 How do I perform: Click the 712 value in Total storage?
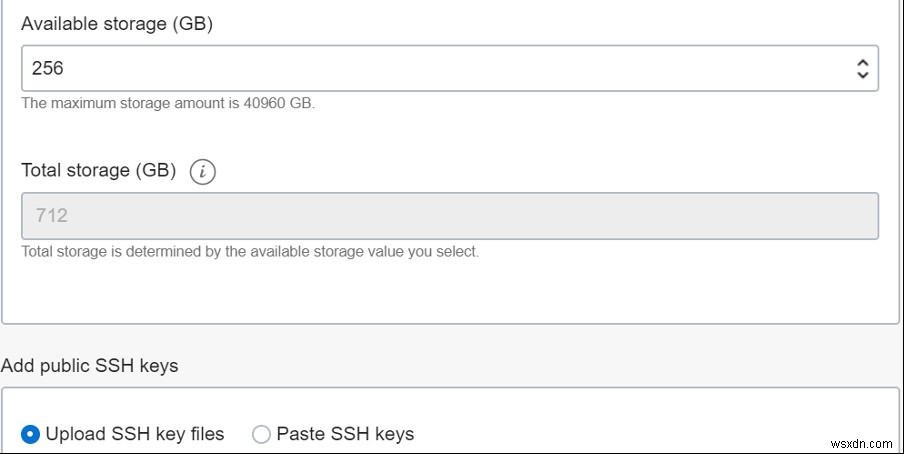pos(51,216)
